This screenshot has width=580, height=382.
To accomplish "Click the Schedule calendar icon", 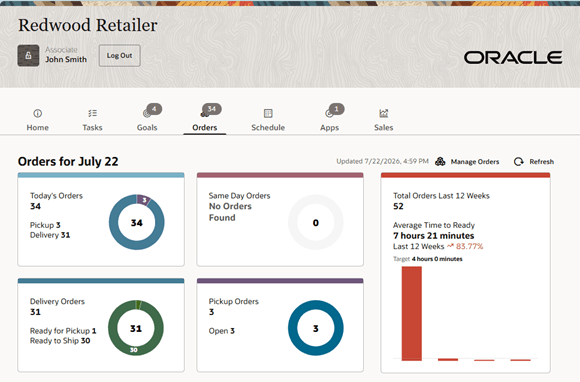I will [268, 113].
